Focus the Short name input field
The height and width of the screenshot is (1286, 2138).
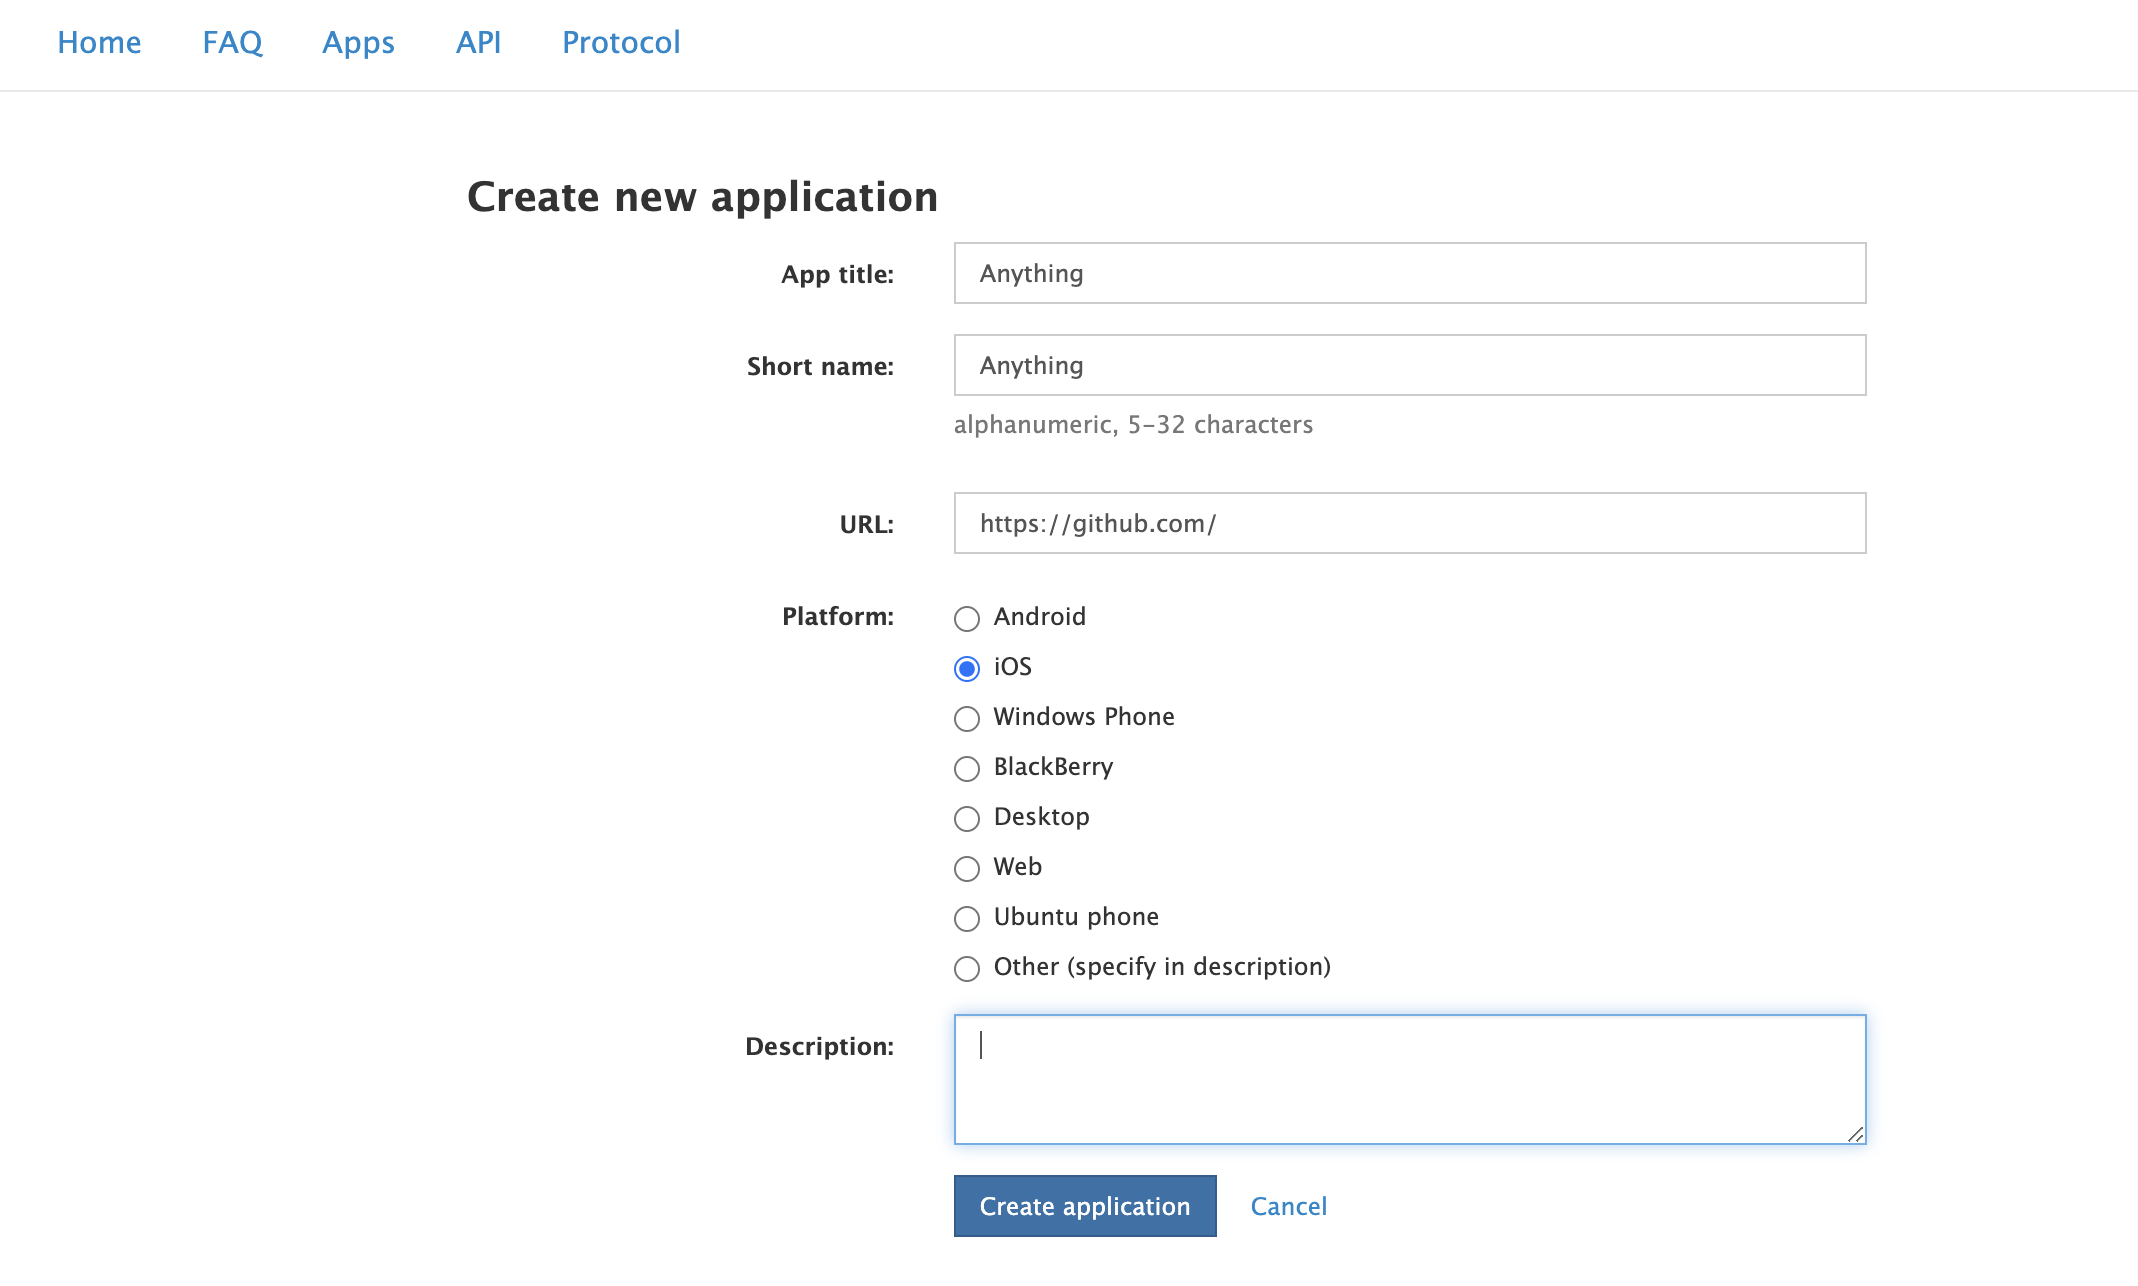click(1410, 365)
